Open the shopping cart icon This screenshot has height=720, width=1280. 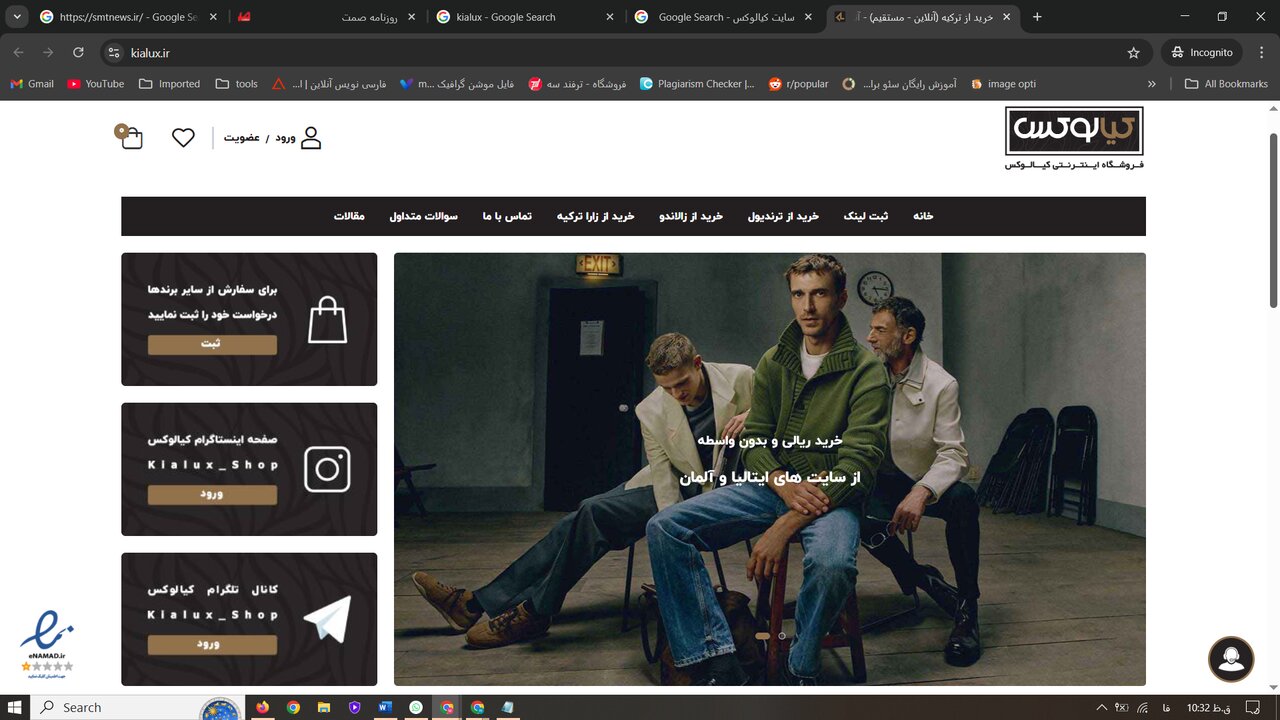[x=131, y=138]
